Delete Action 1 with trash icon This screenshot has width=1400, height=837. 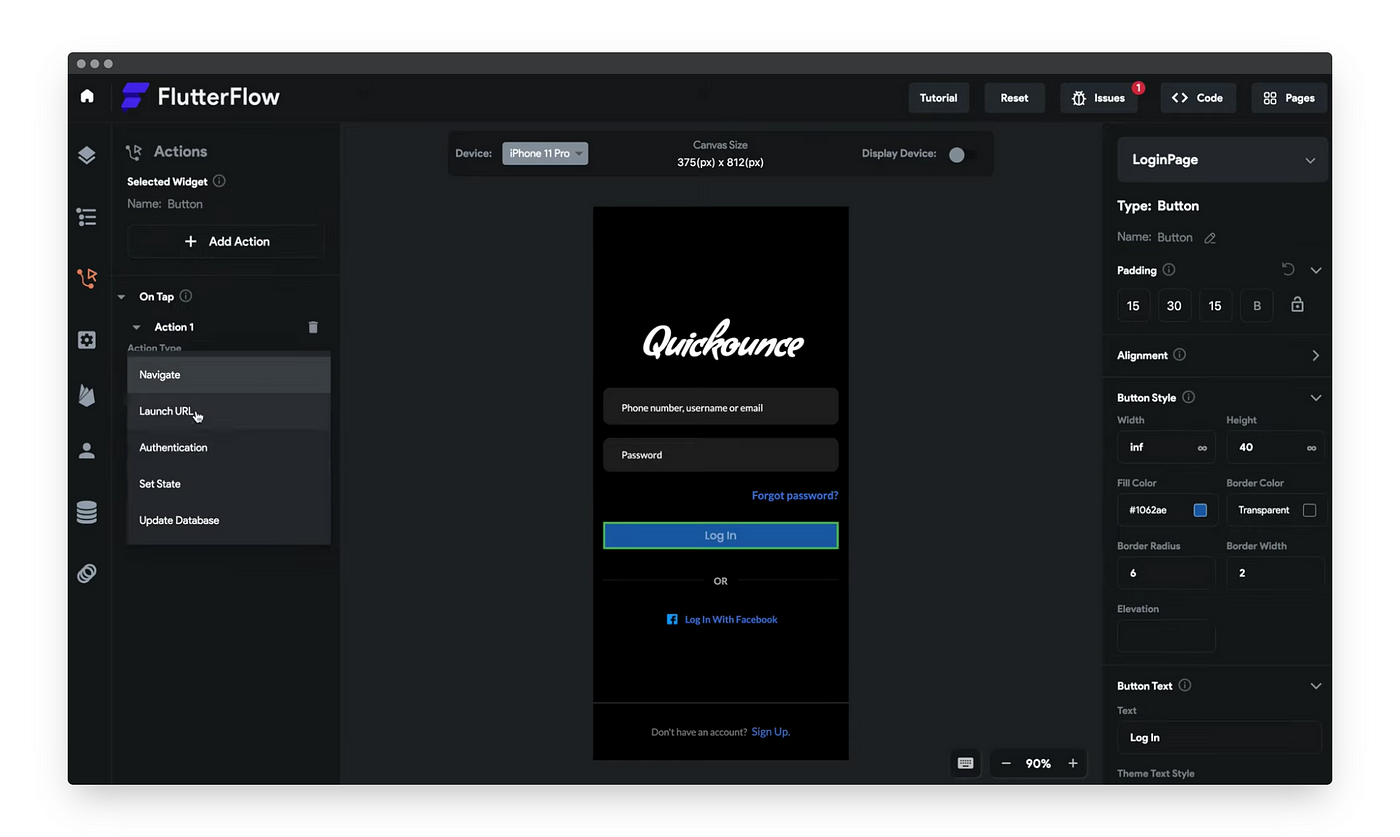[313, 327]
